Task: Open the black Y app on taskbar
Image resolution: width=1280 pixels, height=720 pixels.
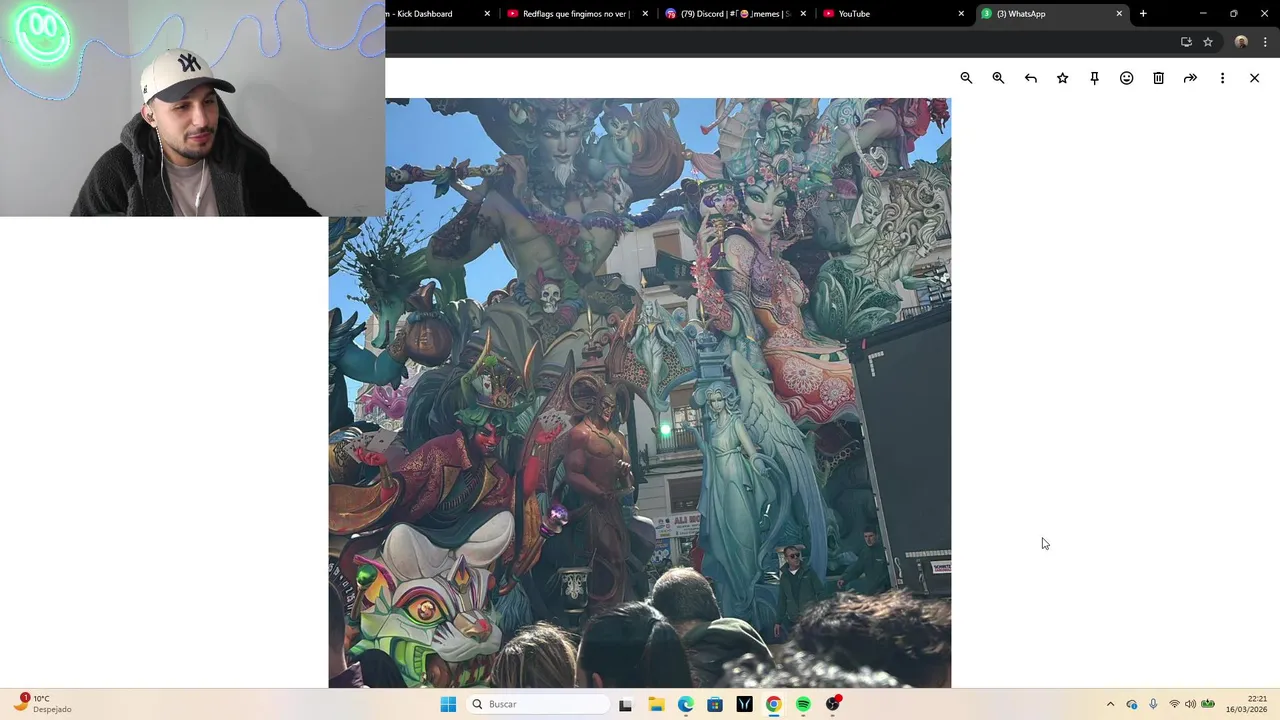Action: coord(744,704)
